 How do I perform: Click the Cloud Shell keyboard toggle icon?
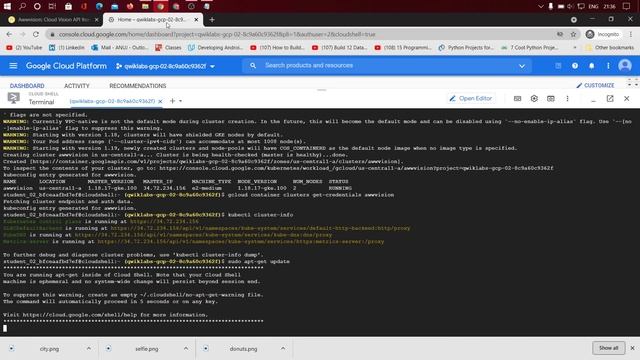[x=517, y=98]
